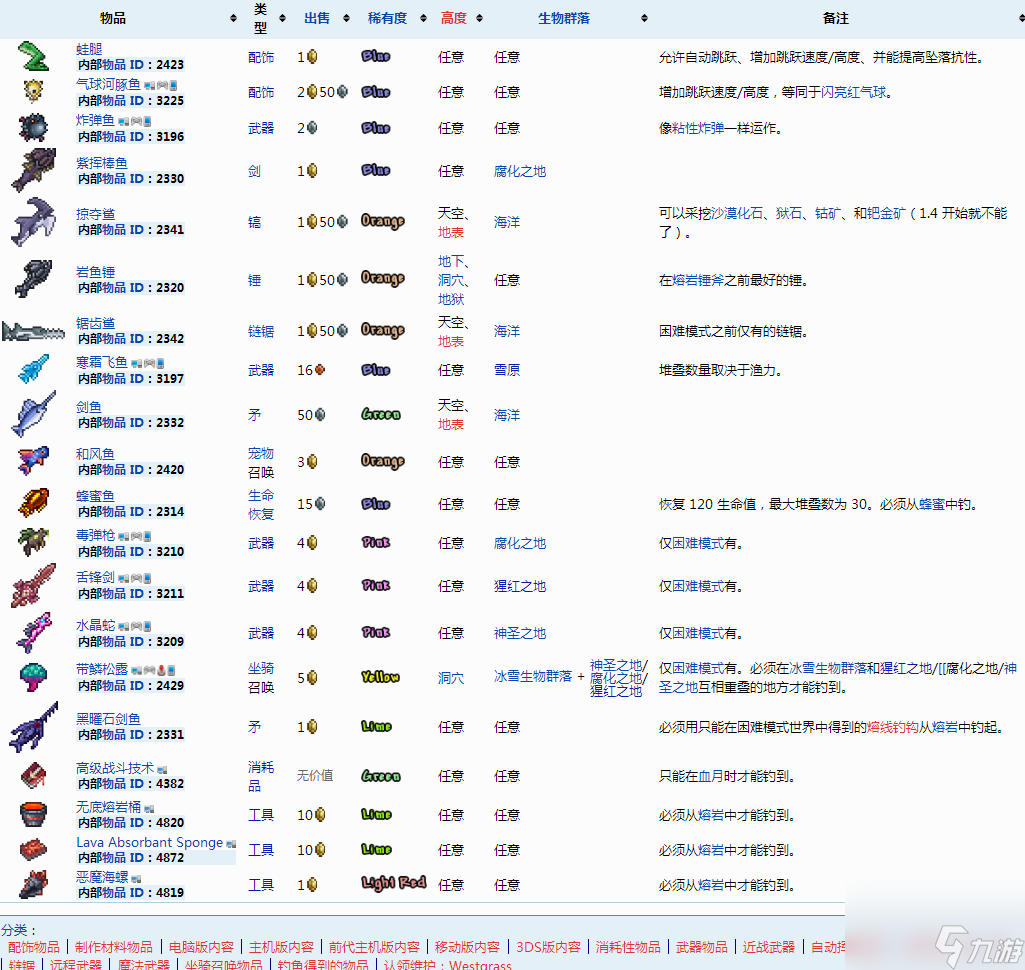Open the 掠夺鲨 item page link

[x=95, y=214]
